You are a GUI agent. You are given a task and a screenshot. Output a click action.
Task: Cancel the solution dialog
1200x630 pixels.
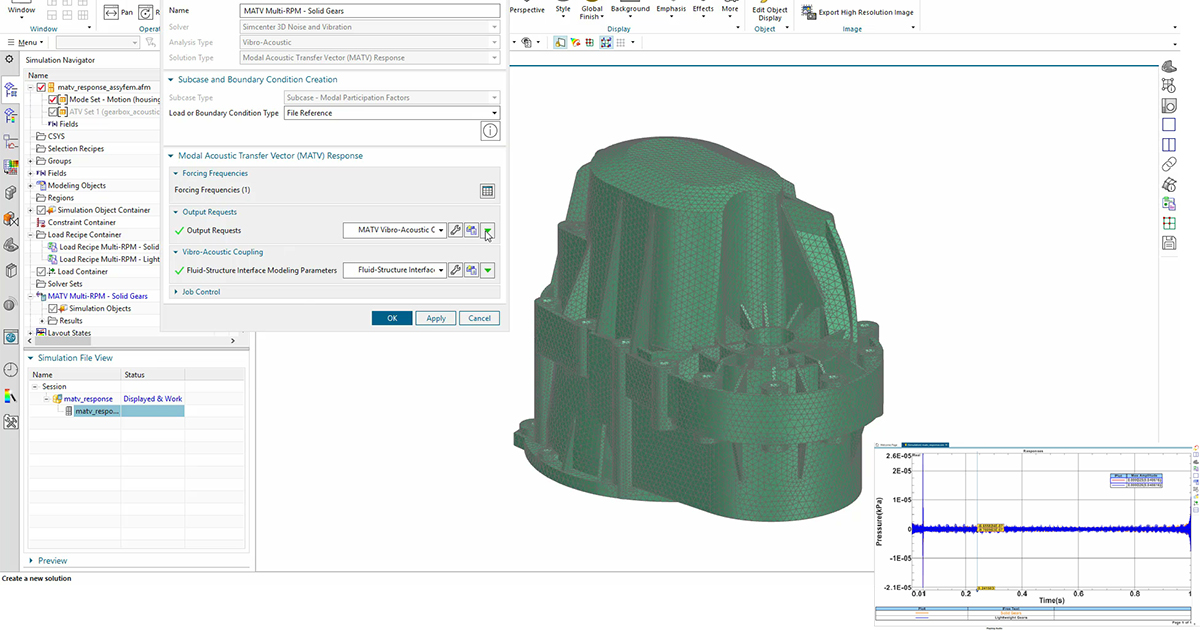click(479, 317)
